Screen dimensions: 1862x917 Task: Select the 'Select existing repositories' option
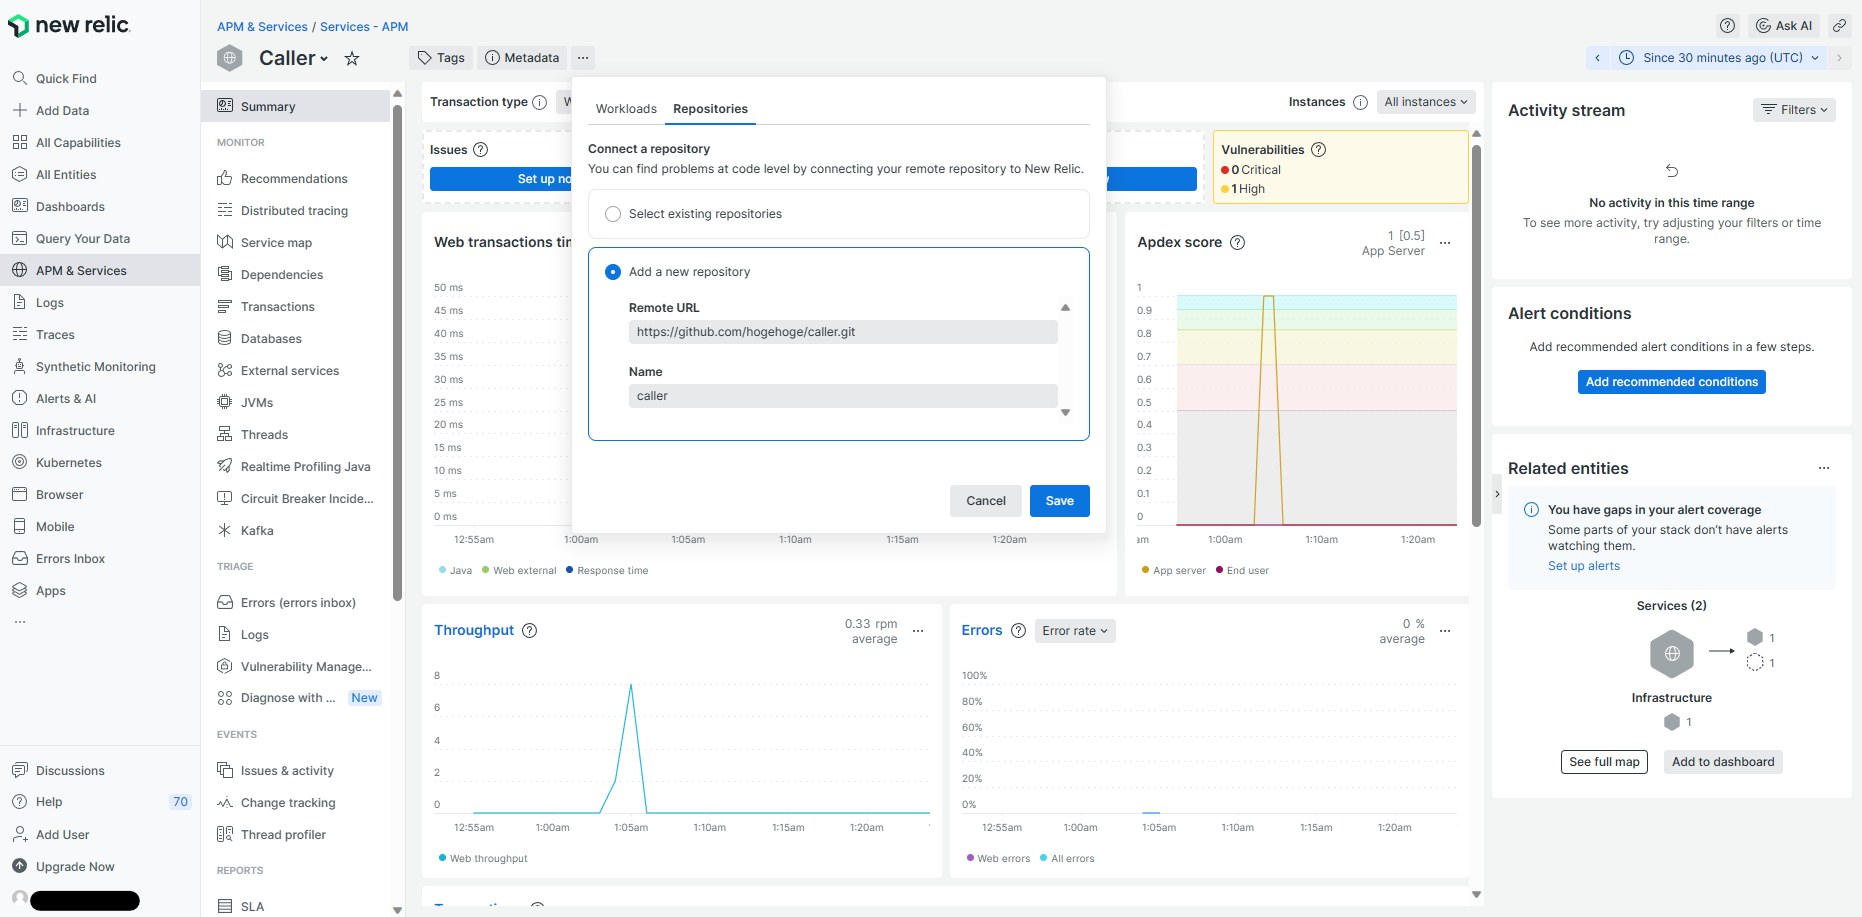pos(612,213)
